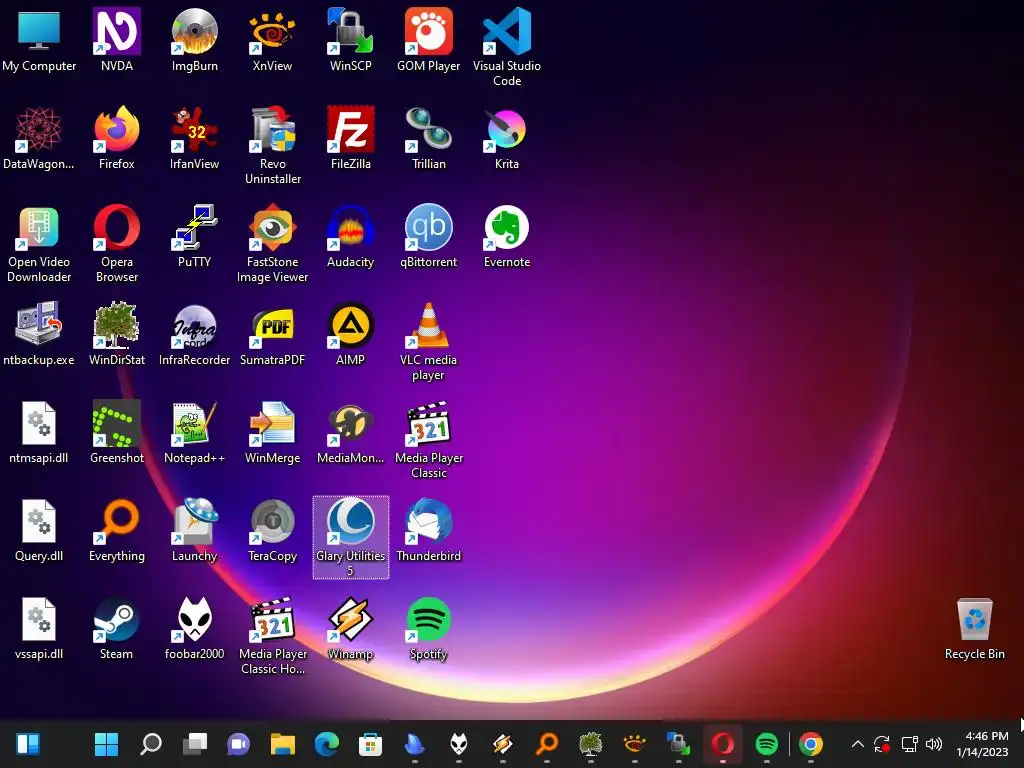Select the ntbackup.exe file icon
Viewport: 1024px width, 768px height.
click(39, 333)
